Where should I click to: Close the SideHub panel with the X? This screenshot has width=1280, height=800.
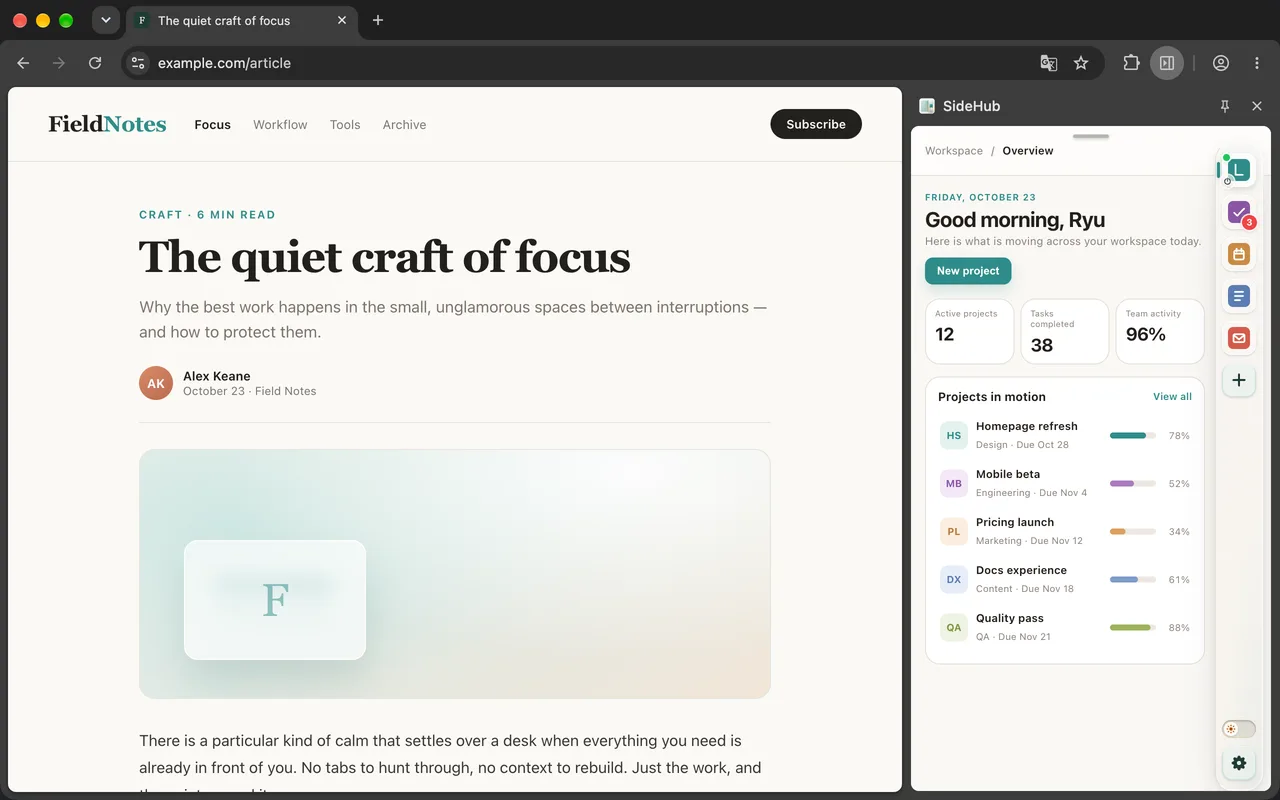[x=1257, y=106]
